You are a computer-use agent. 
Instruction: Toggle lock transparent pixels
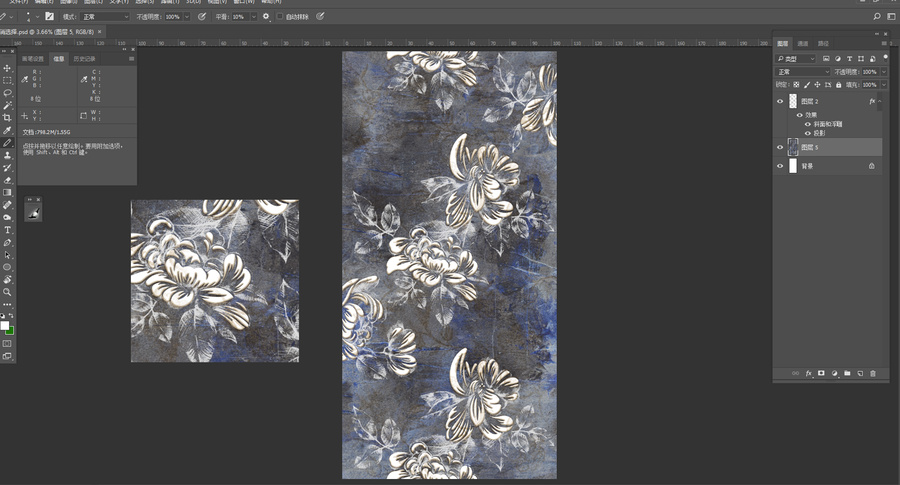[796, 85]
